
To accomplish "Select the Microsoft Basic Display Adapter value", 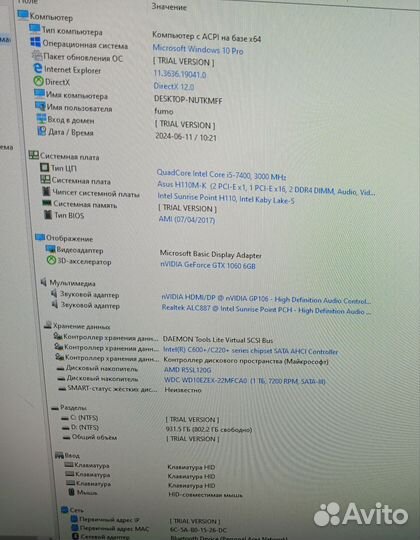I will tap(211, 255).
